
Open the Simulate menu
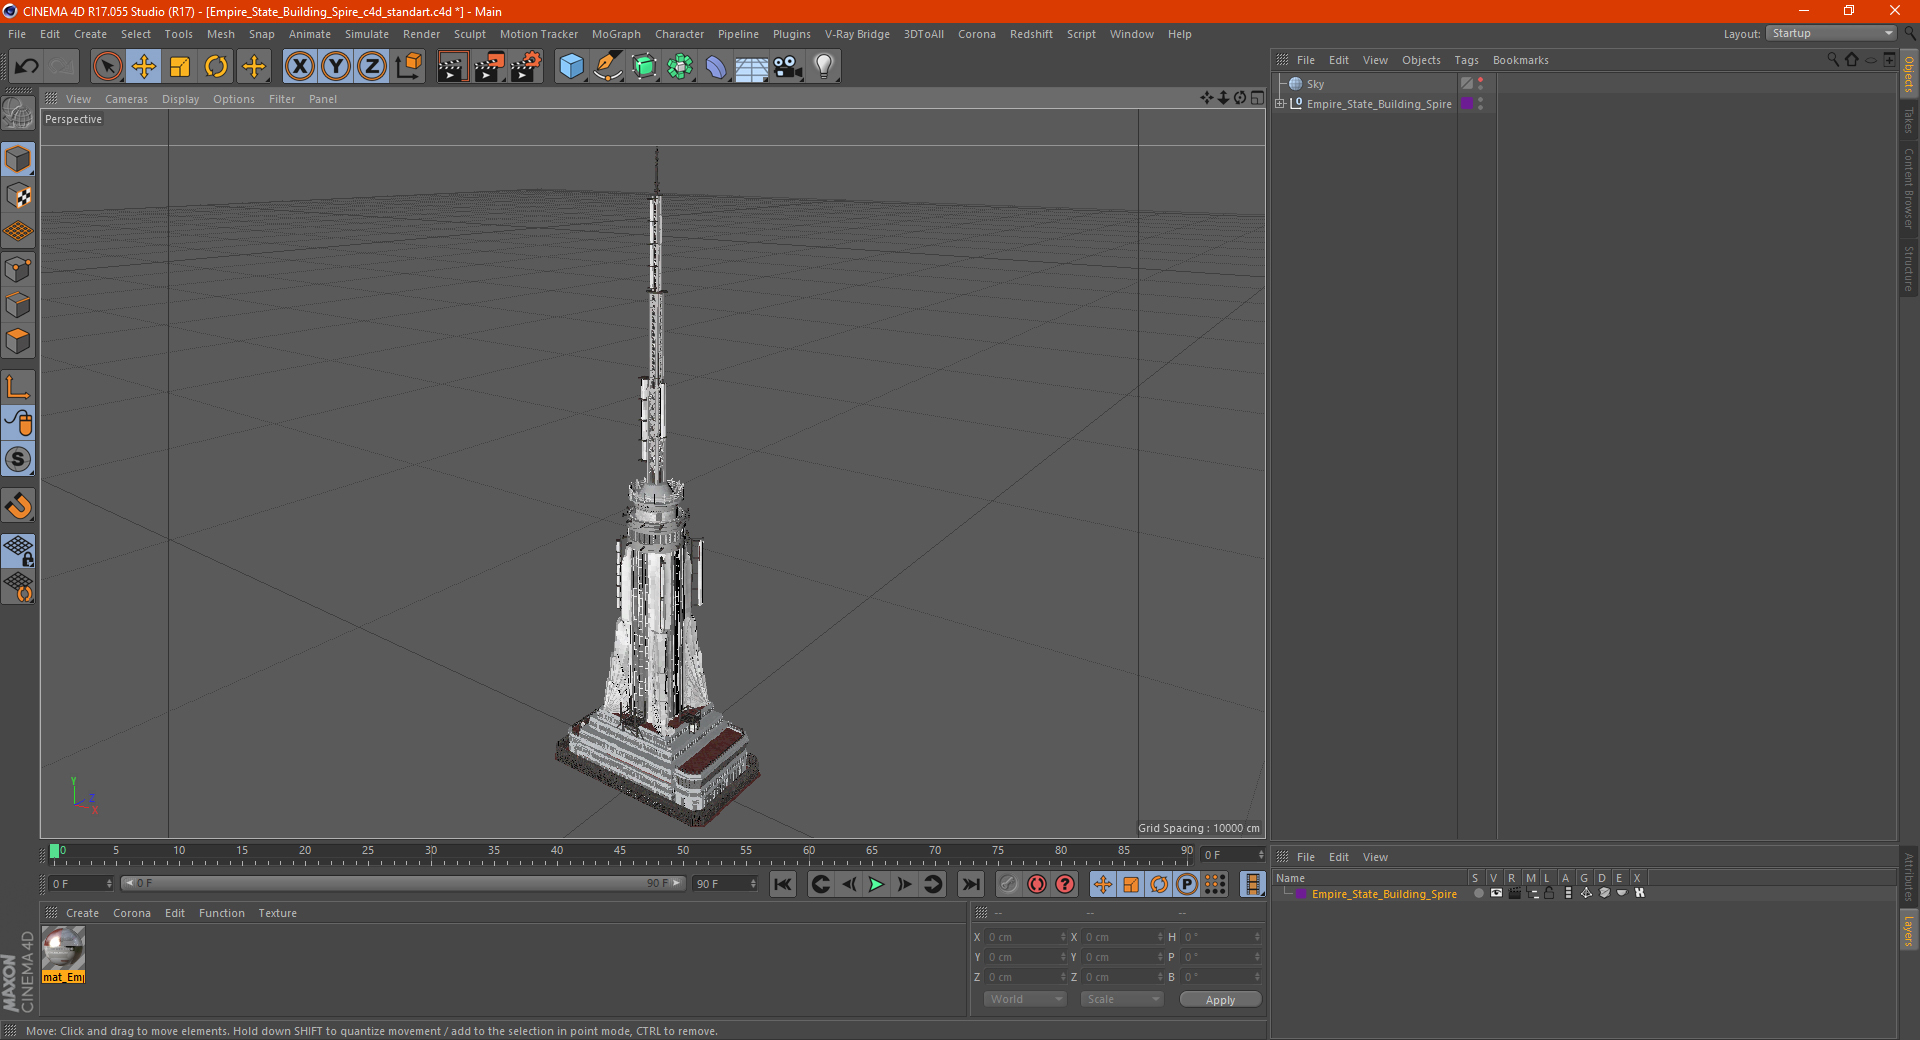(x=367, y=34)
